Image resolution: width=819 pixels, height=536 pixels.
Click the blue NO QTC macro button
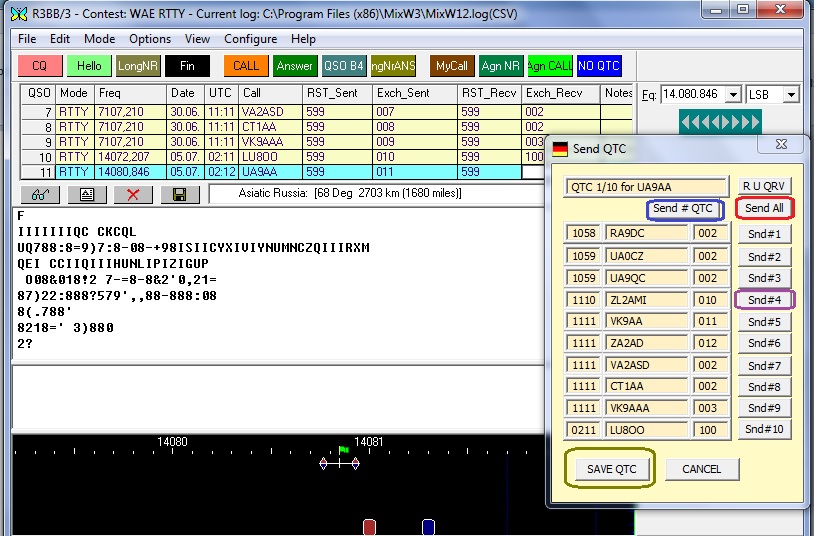[599, 66]
